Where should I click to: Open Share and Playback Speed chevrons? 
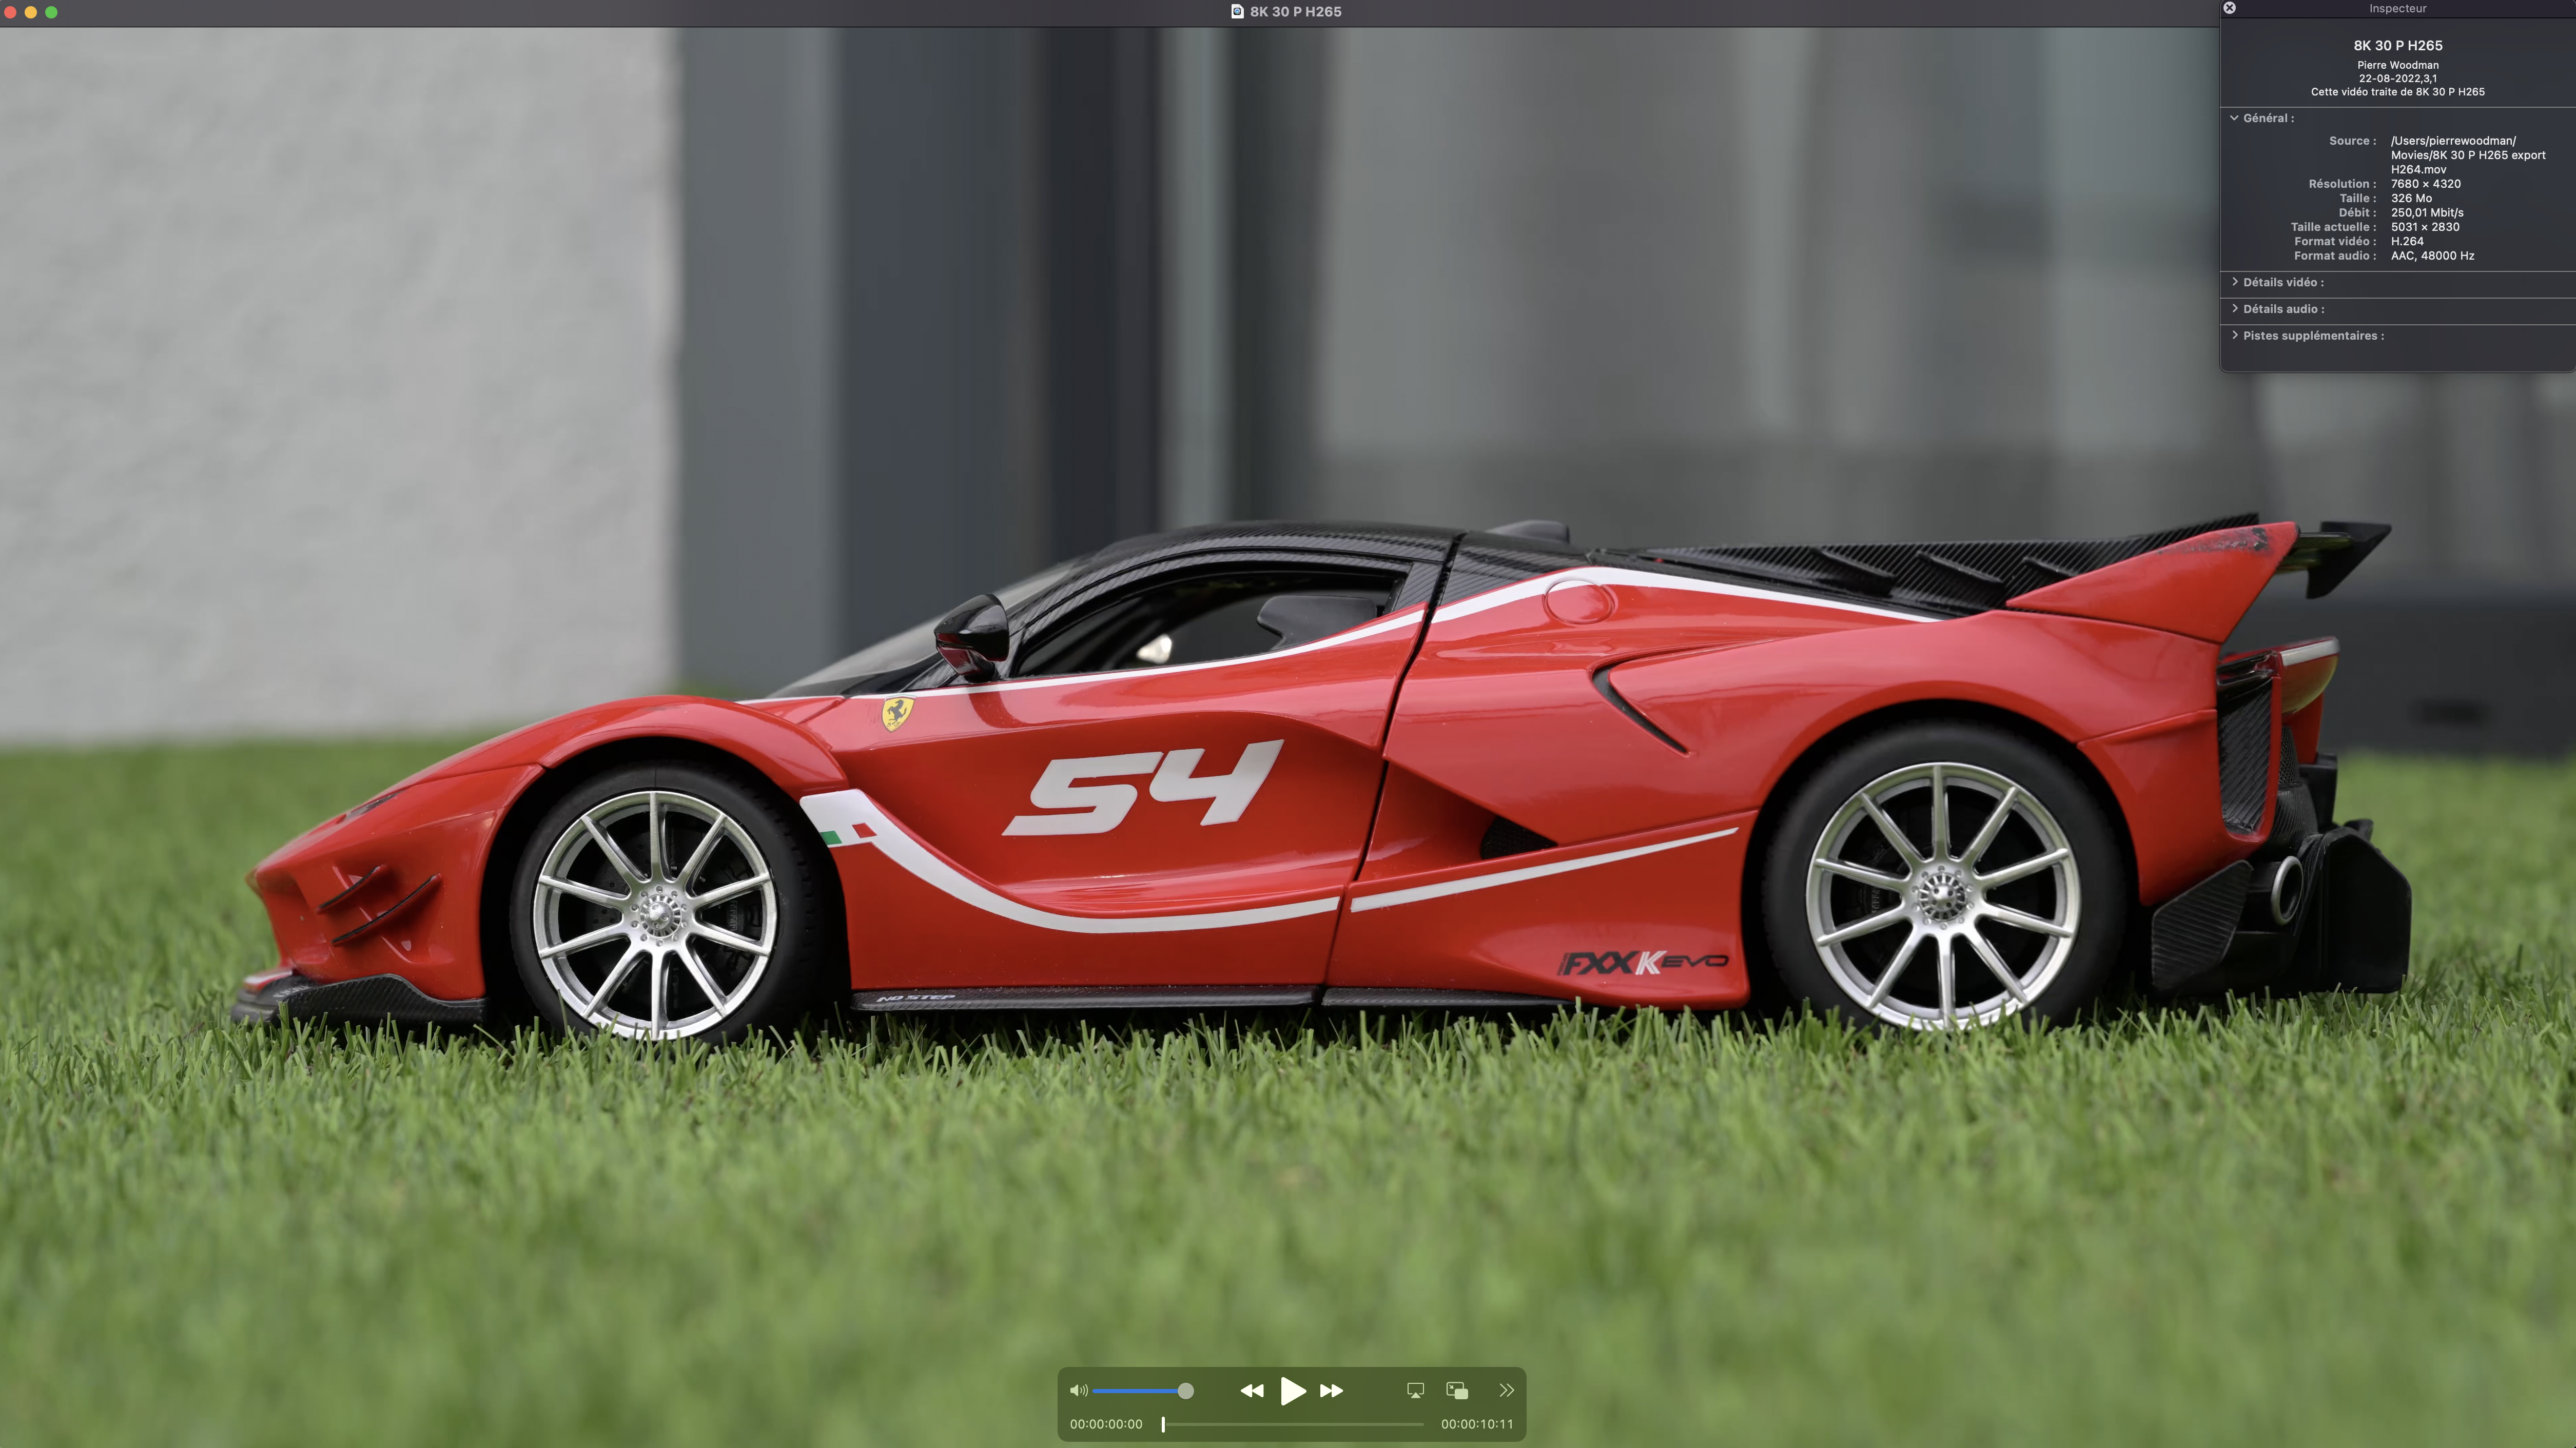click(x=1506, y=1390)
